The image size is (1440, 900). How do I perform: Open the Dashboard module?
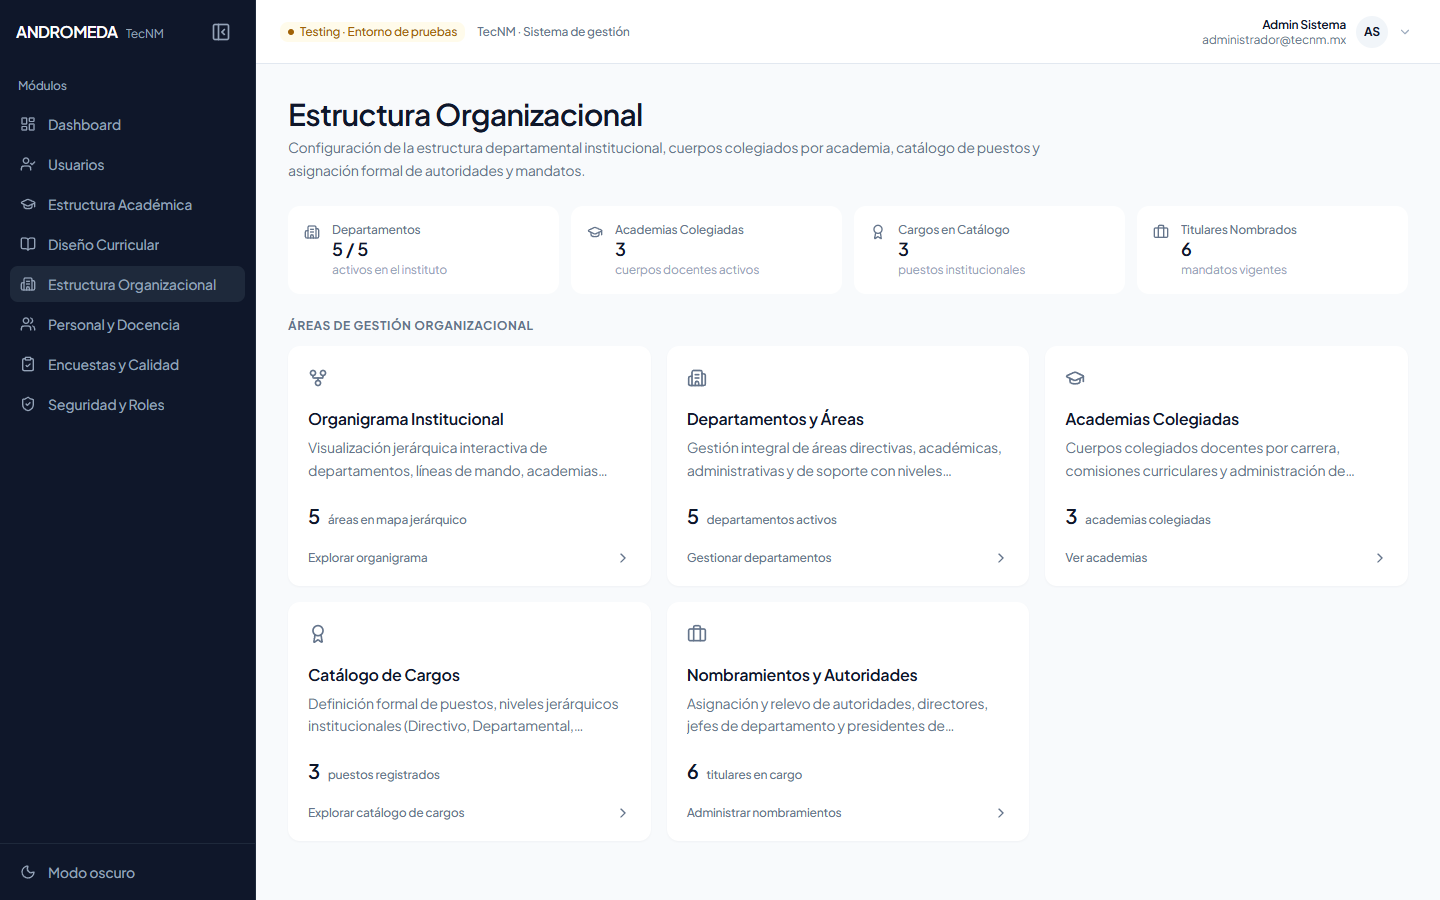click(x=128, y=124)
